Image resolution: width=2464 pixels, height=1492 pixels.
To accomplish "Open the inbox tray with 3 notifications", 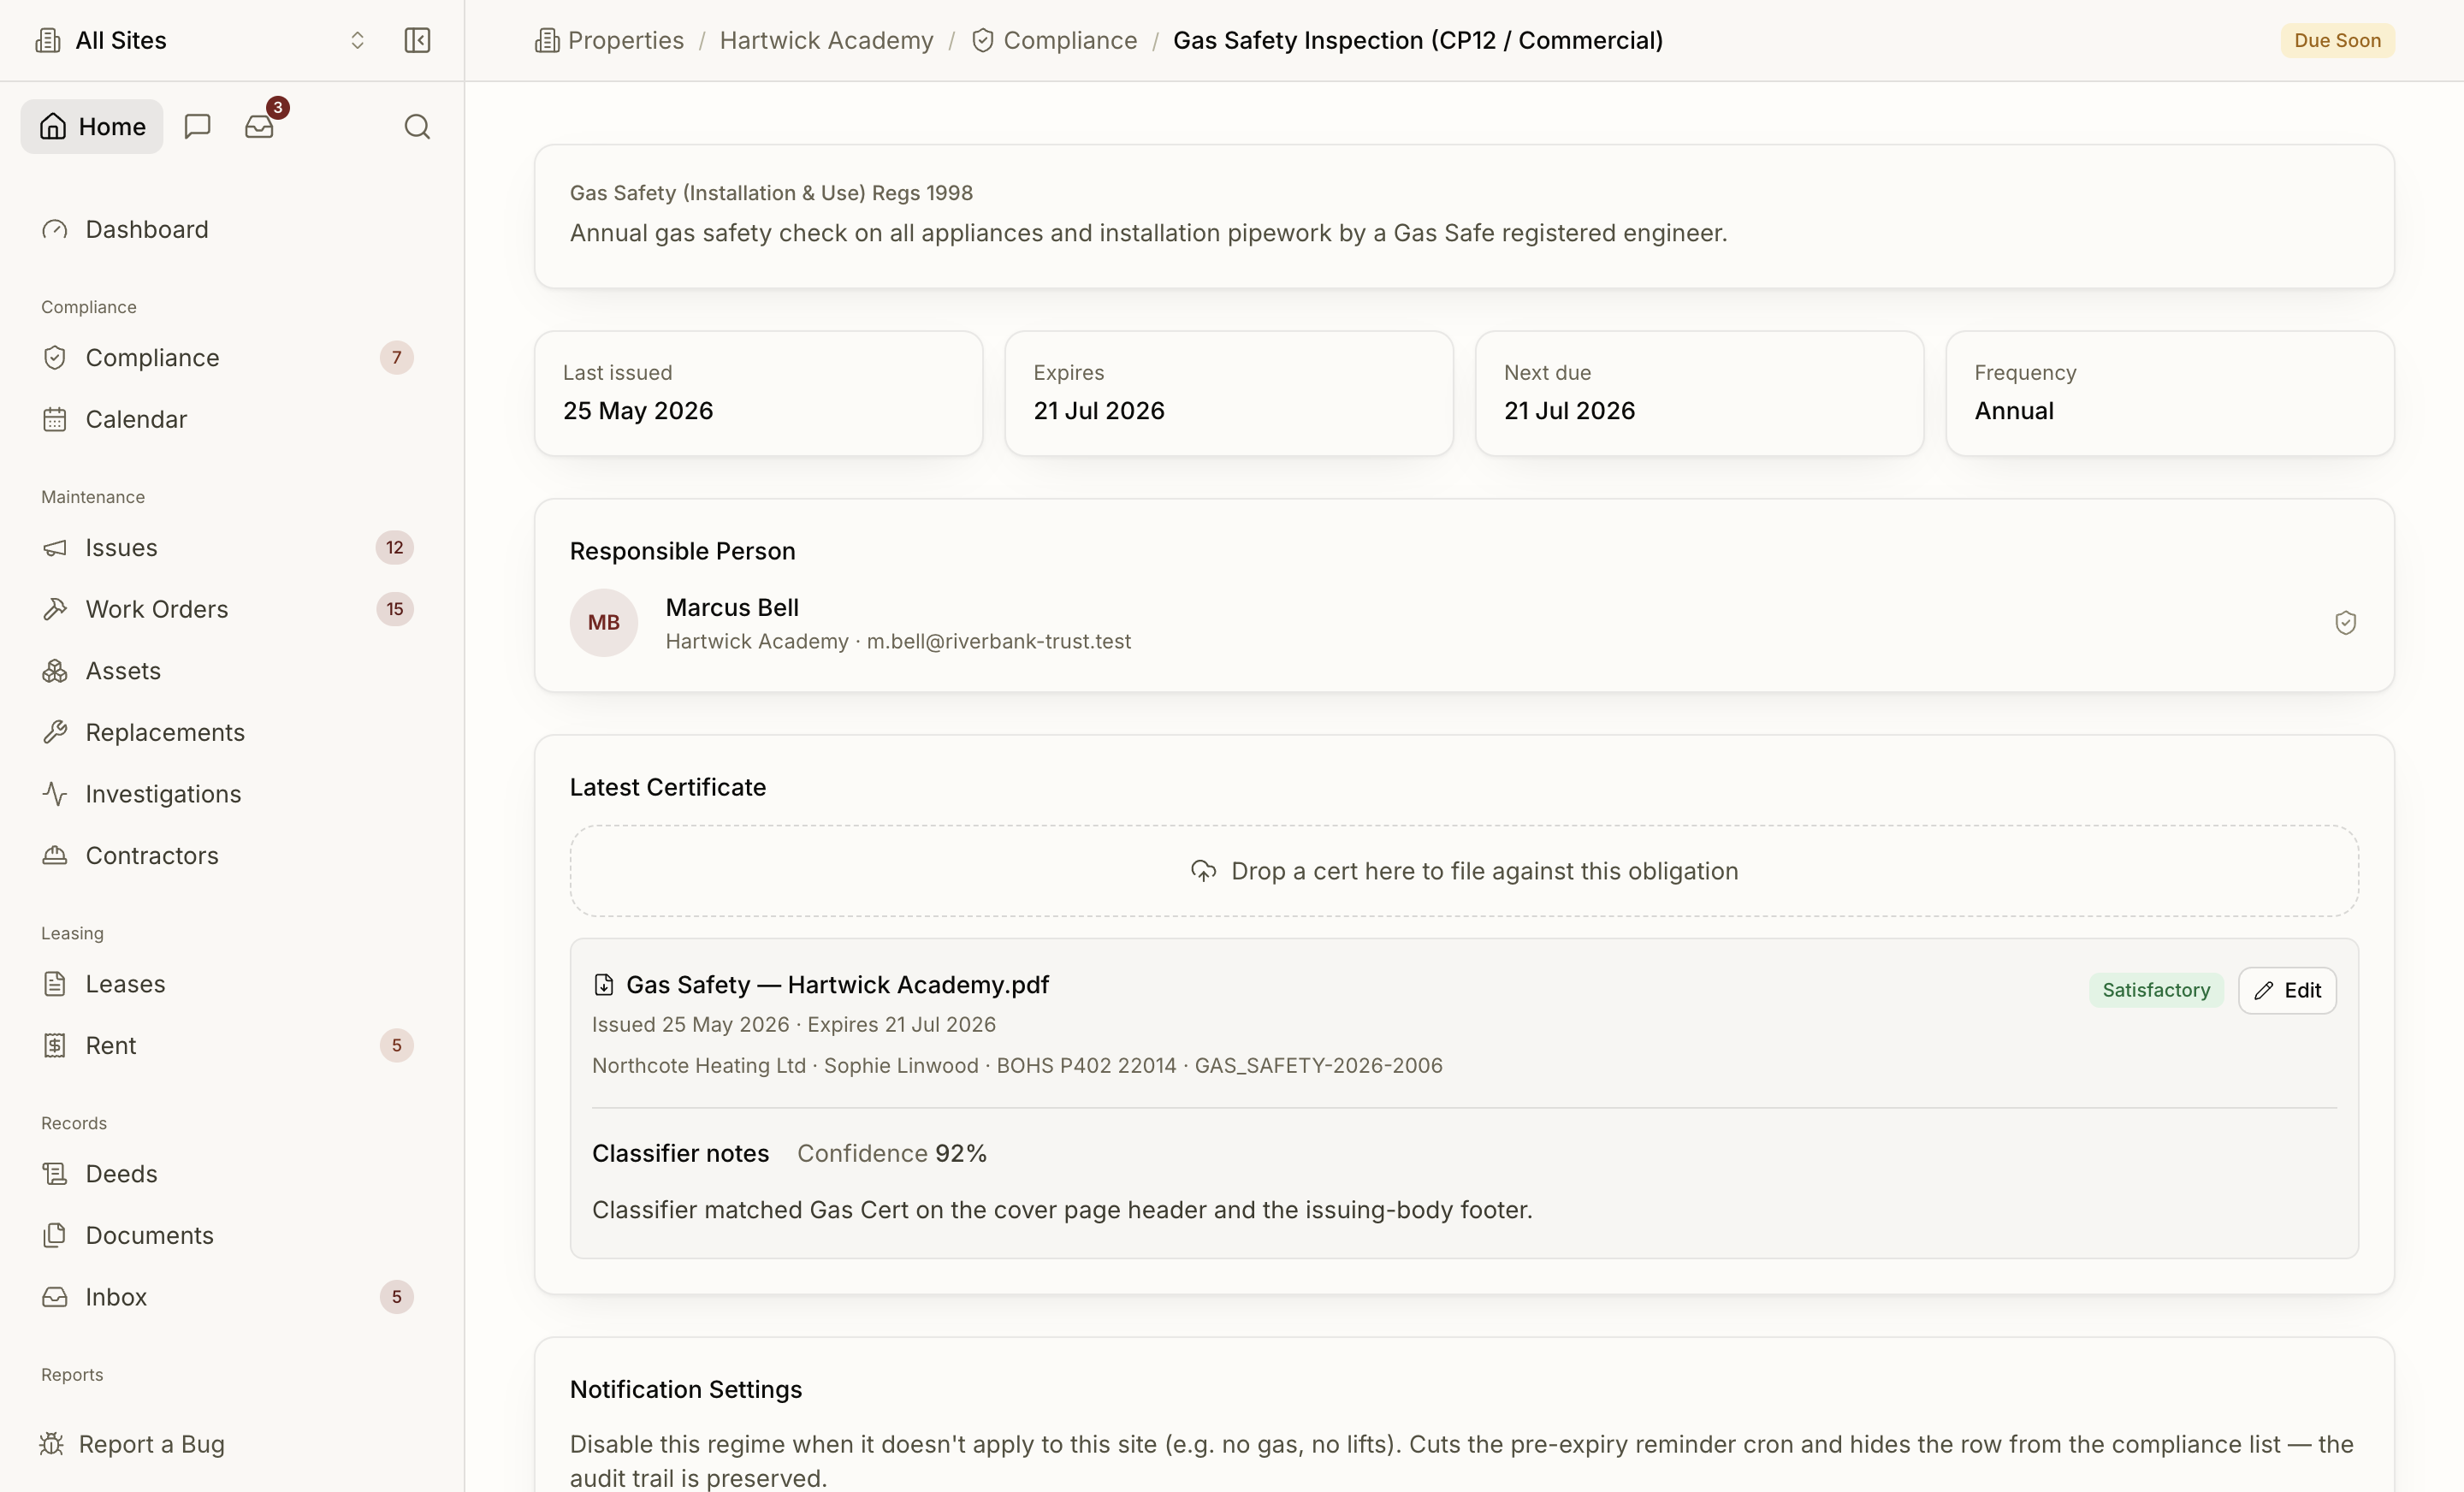I will (259, 126).
